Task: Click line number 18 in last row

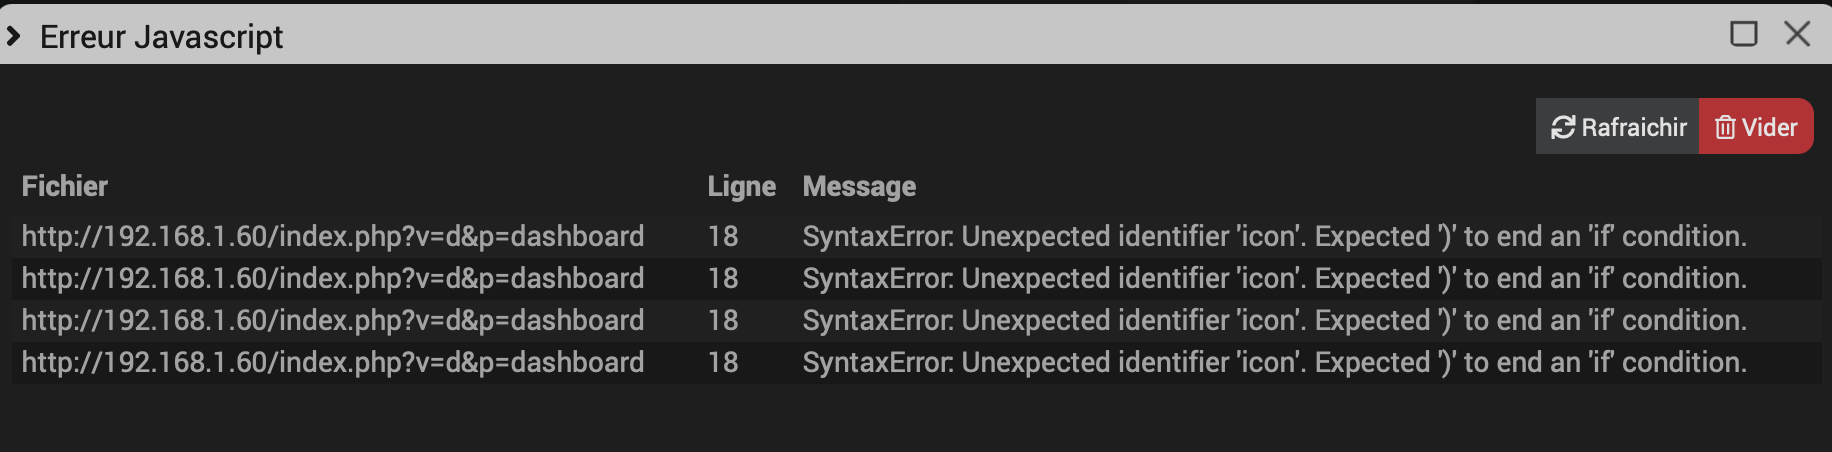Action: (x=723, y=362)
